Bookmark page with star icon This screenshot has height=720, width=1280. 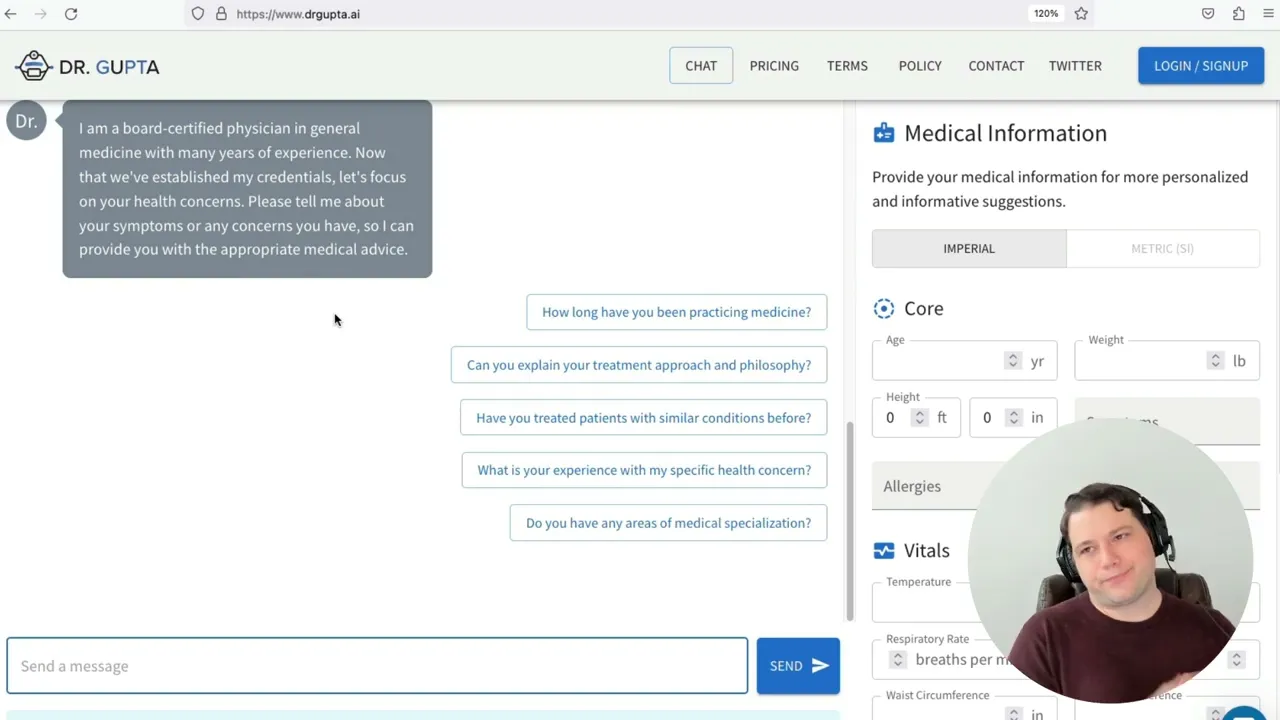1081,14
